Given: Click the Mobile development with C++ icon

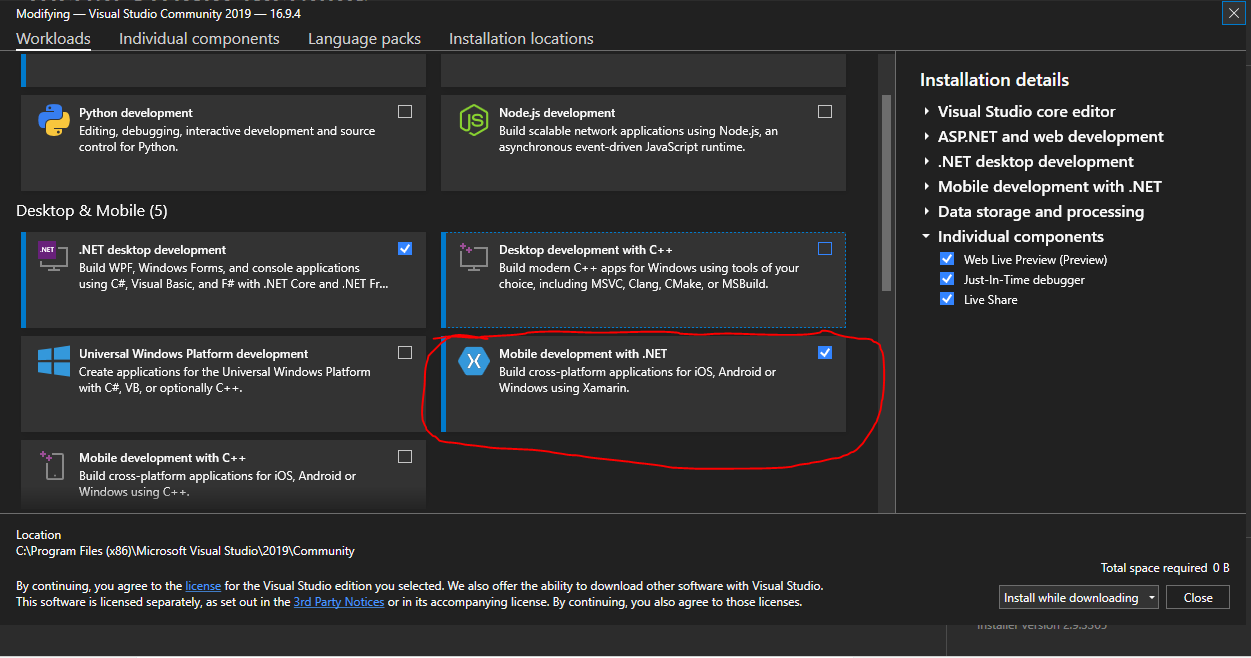Looking at the screenshot, I should coord(53,464).
